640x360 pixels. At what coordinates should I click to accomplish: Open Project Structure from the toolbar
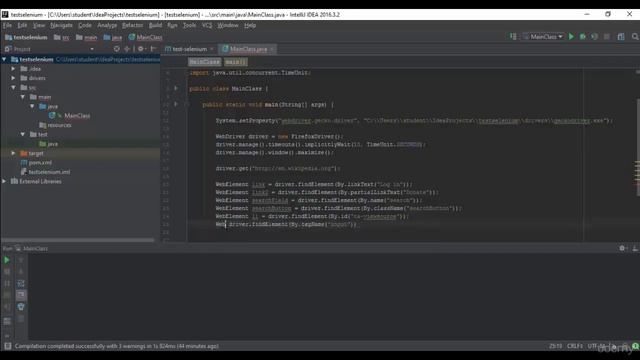pos(621,37)
